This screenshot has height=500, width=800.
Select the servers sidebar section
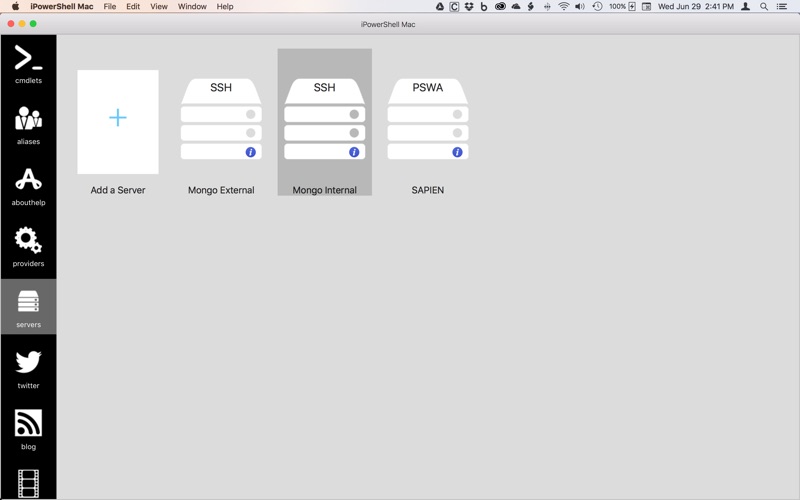[x=29, y=307]
